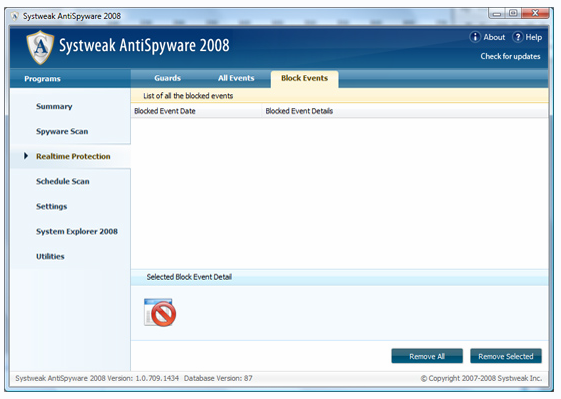
Task: Click the About info icon
Action: tap(475, 37)
